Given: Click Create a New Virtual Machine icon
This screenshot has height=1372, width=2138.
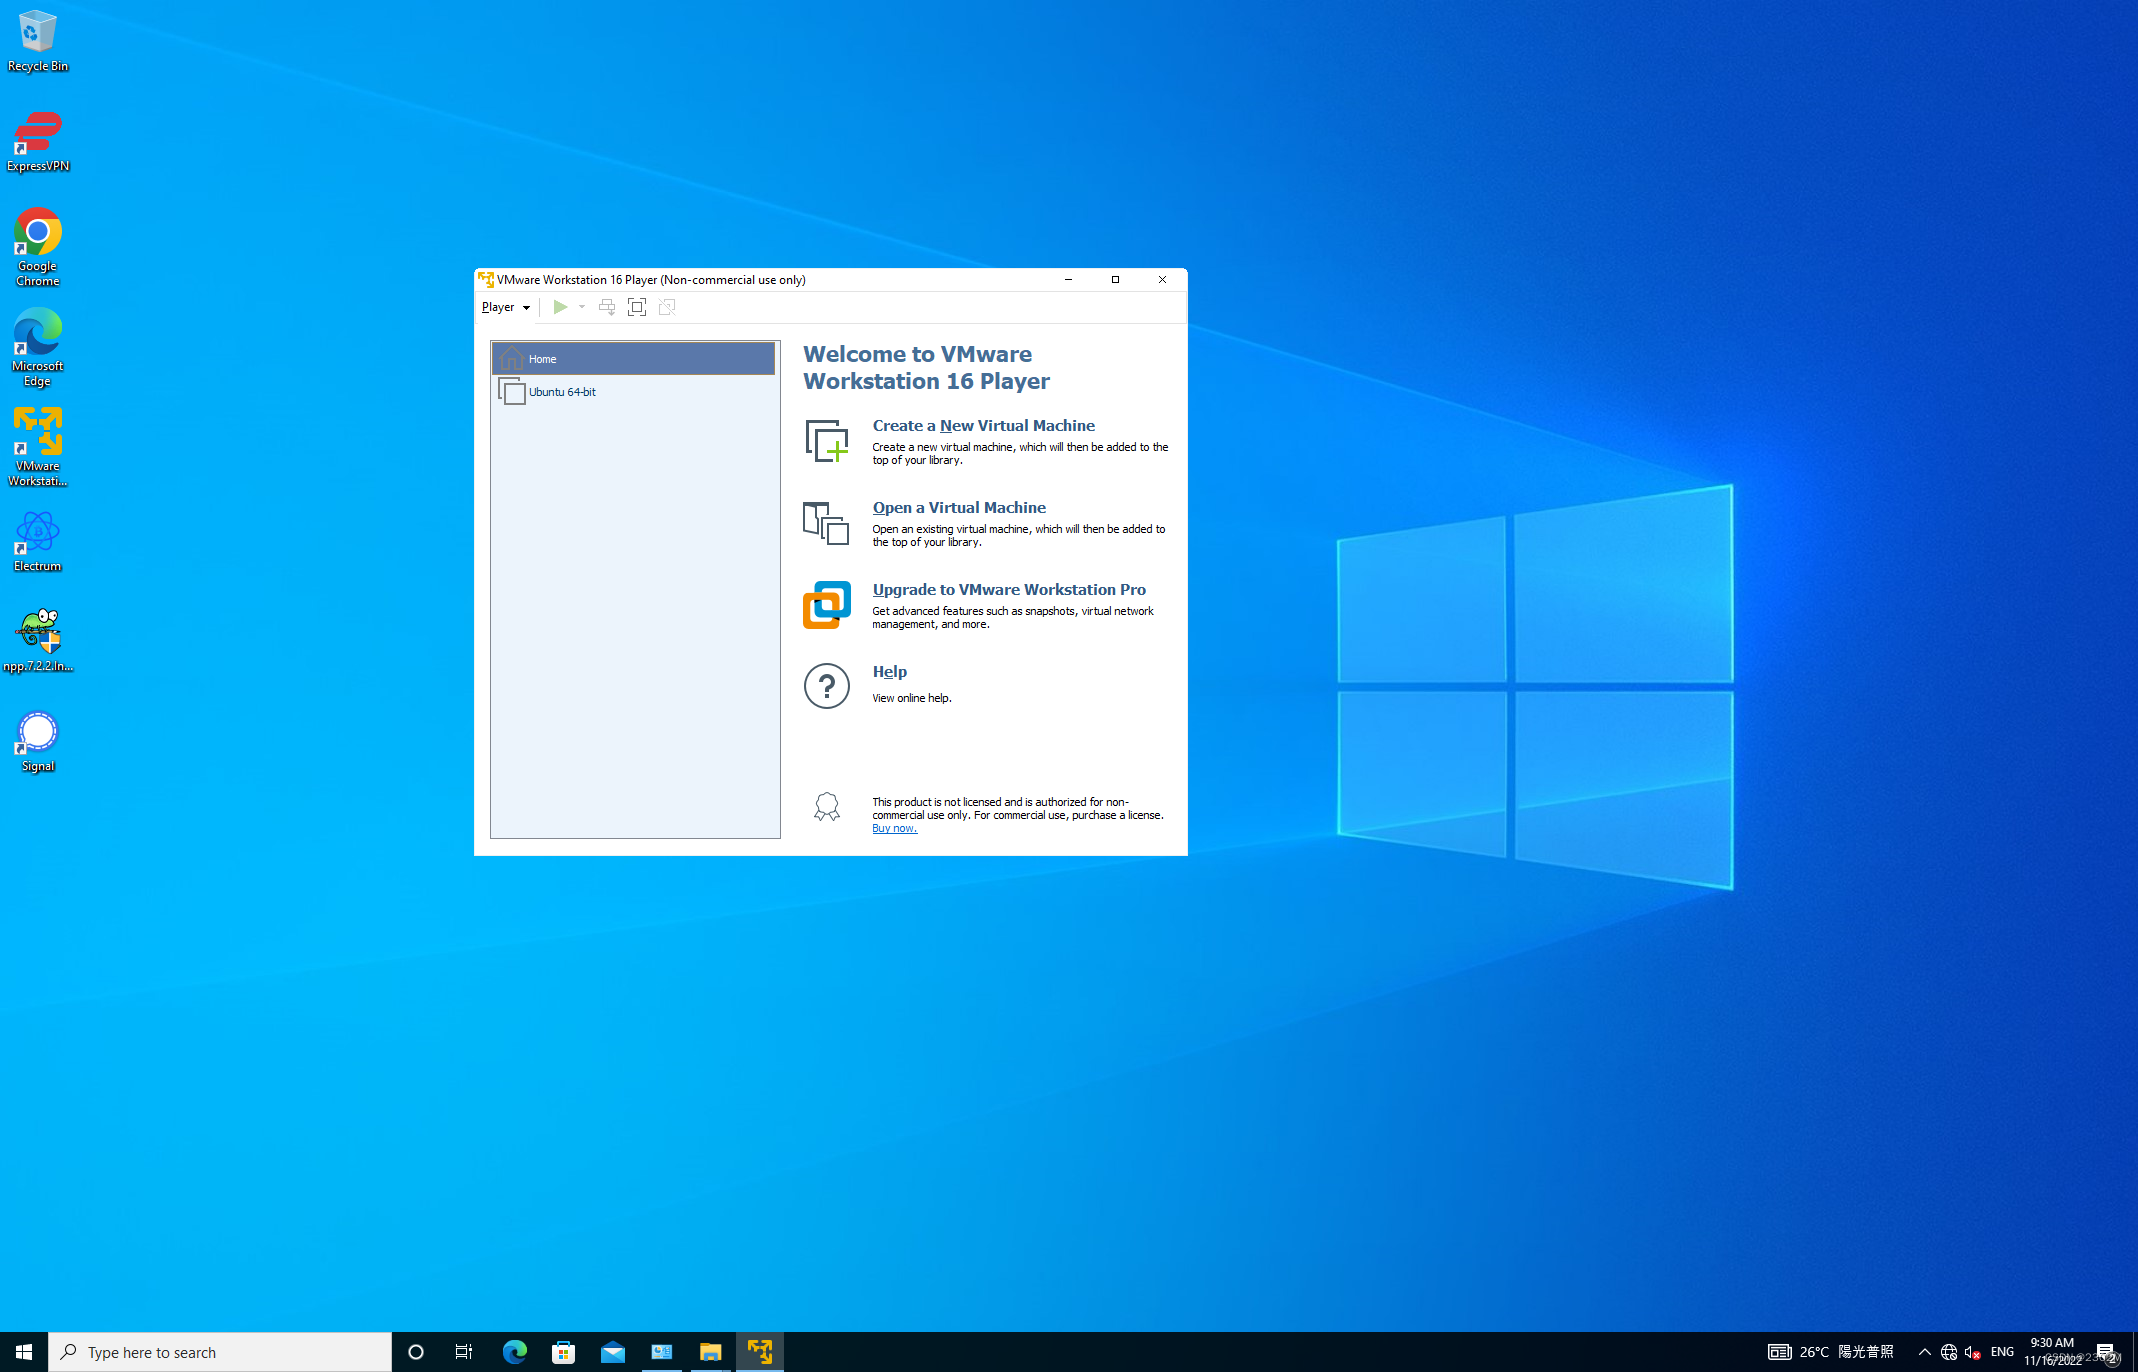Looking at the screenshot, I should click(x=827, y=441).
